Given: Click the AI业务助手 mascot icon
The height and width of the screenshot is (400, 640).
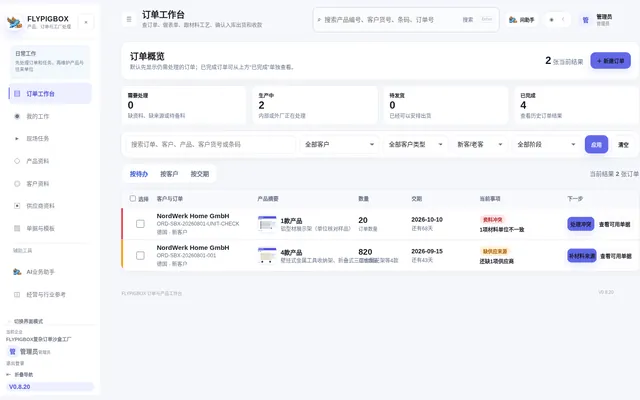Looking at the screenshot, I should pos(17,272).
